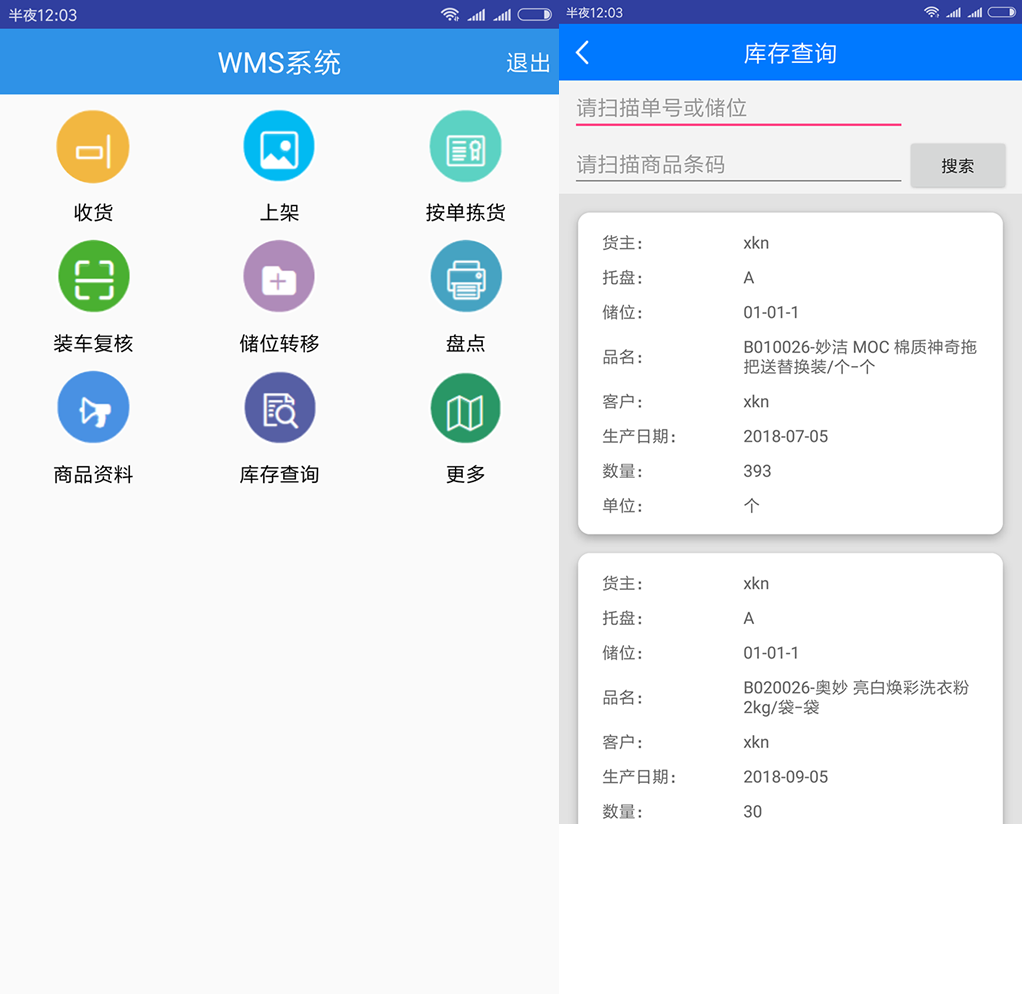This screenshot has height=994, width=1022.
Task: Tap the quantity value 30
Action: (752, 811)
